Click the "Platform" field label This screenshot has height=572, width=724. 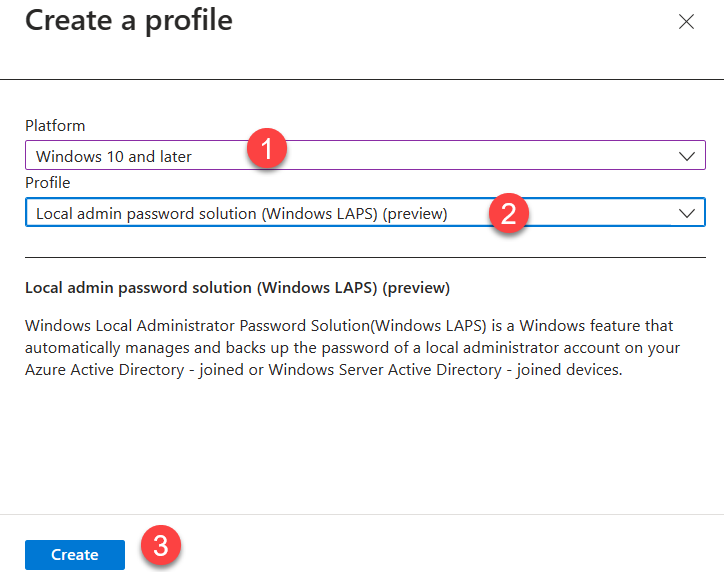[55, 126]
